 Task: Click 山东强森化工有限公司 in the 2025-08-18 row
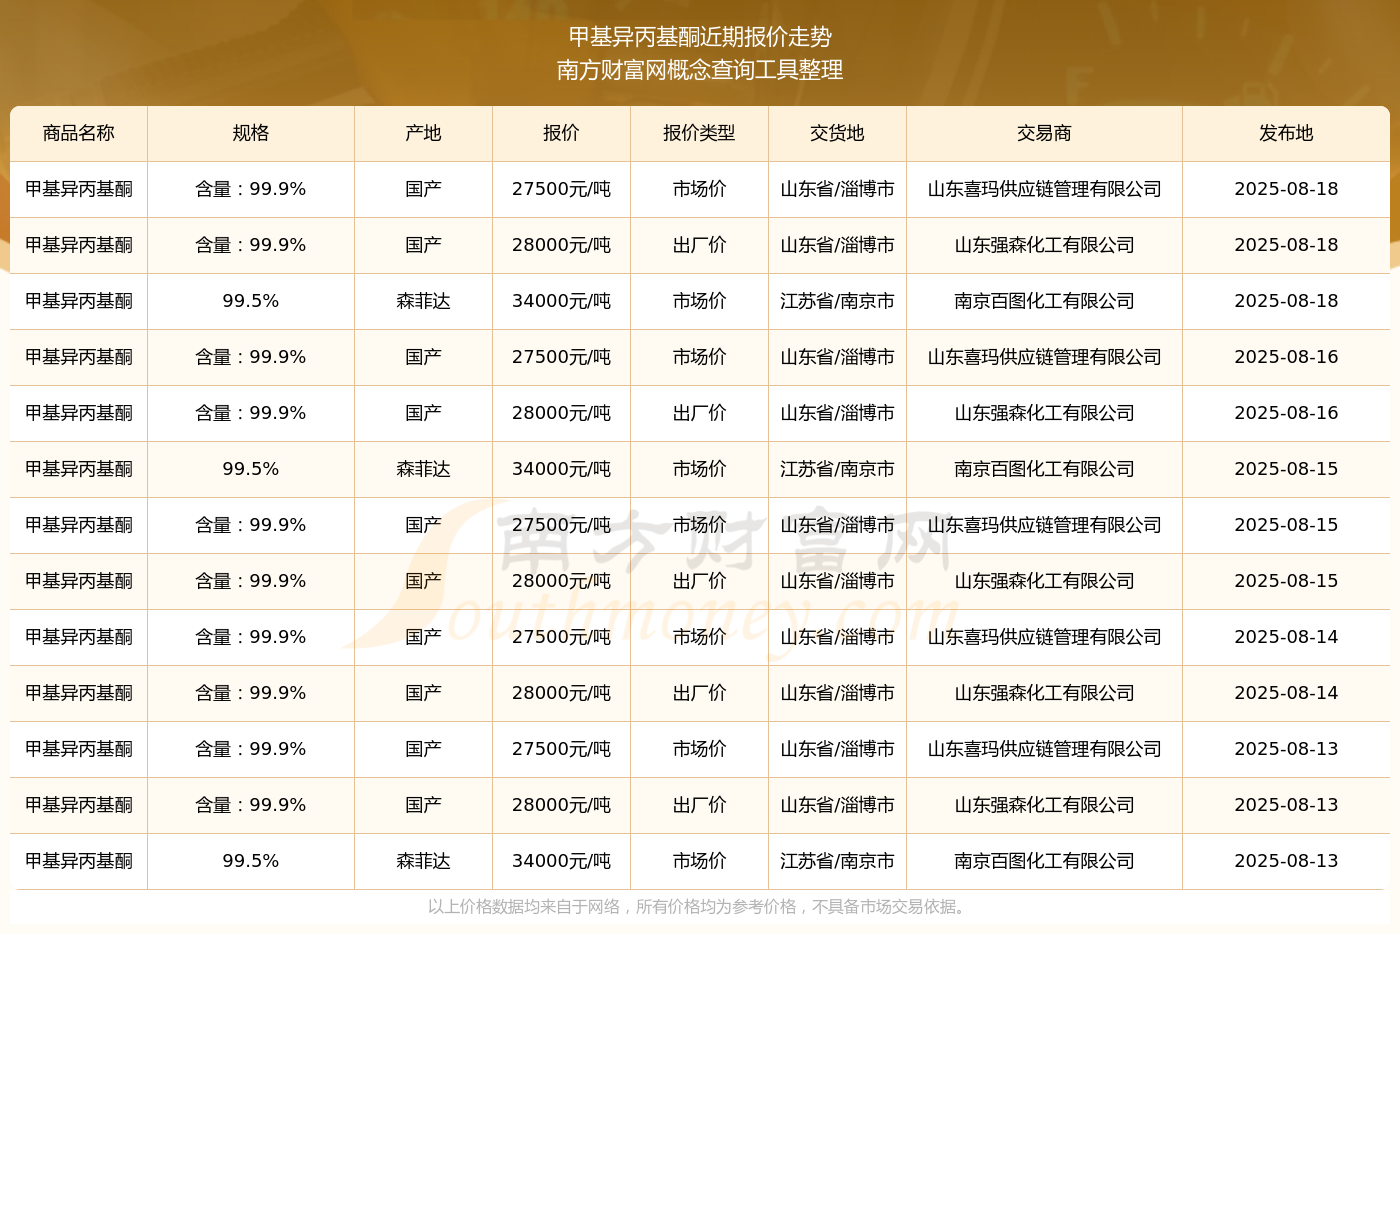coord(1044,245)
